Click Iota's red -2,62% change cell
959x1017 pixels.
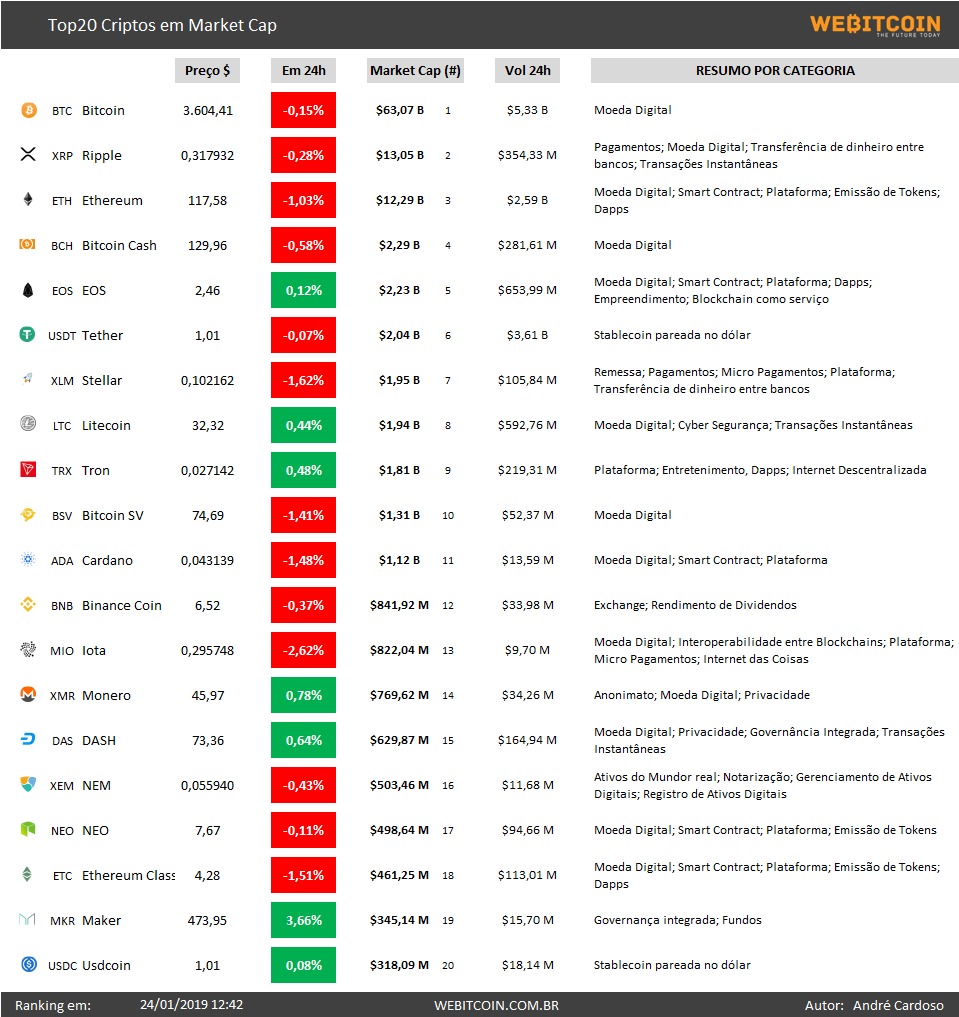[303, 650]
